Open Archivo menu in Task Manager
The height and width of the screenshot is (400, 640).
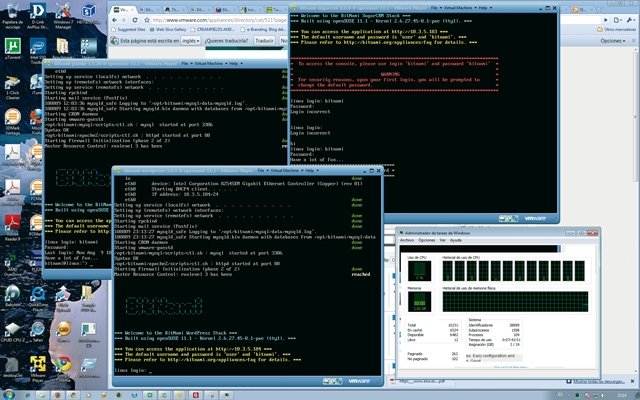[407, 240]
